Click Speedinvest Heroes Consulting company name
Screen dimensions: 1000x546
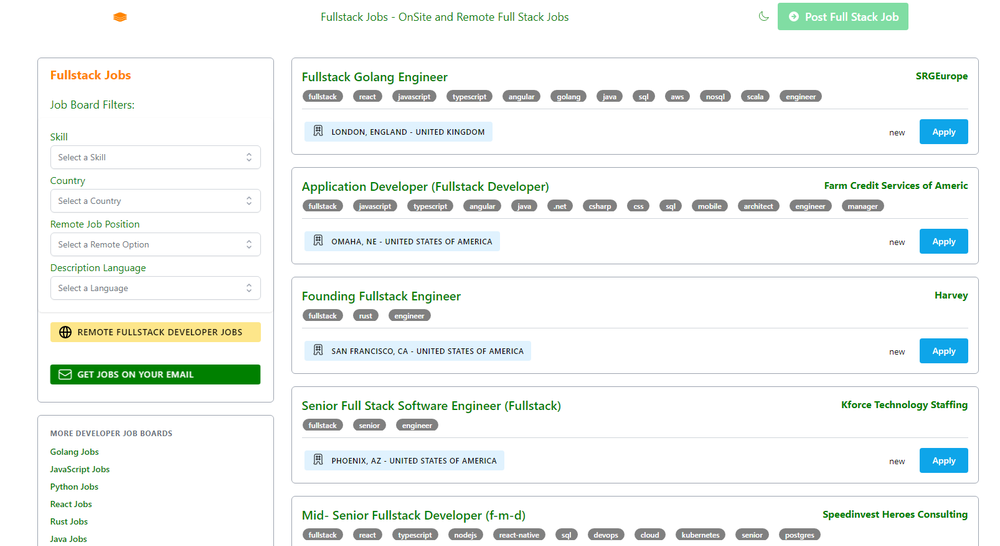[x=895, y=515]
